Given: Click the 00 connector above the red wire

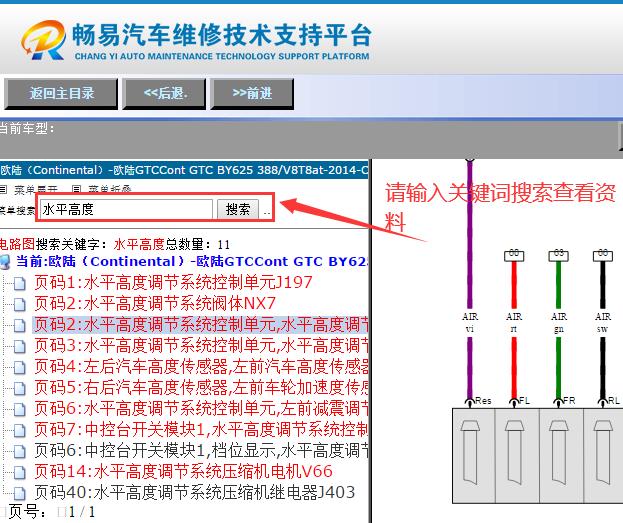Looking at the screenshot, I should click(514, 255).
